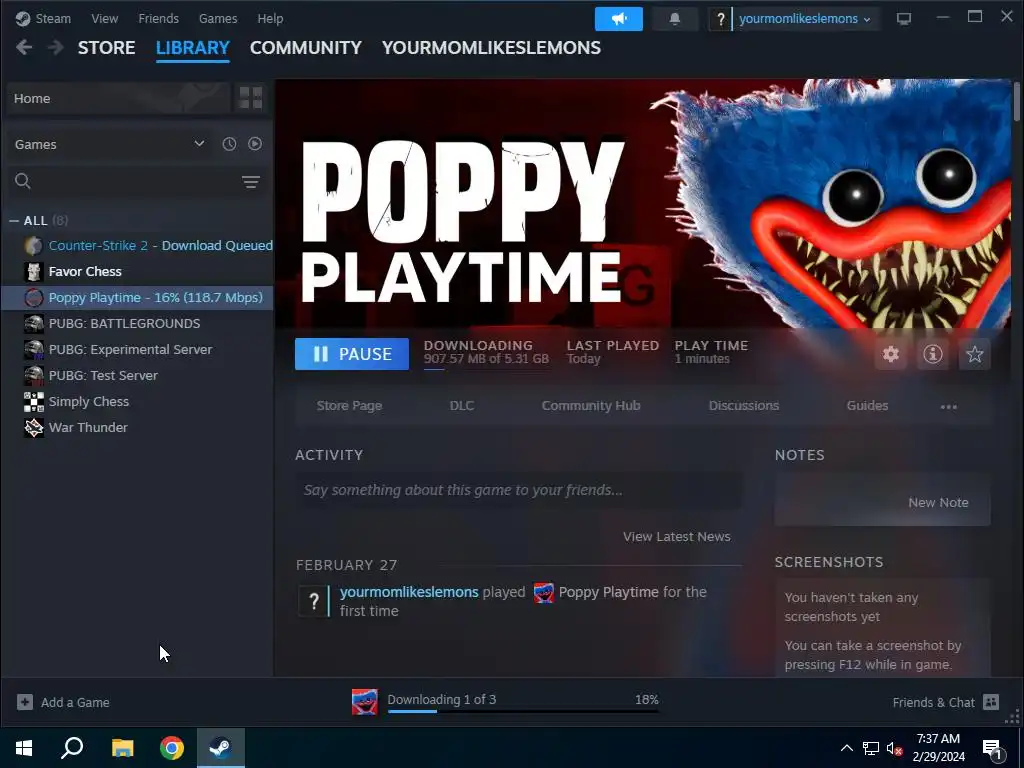Select PUBG: BATTLEGROUNDS in library list
Screen dimensions: 1024x768
(x=137, y=323)
